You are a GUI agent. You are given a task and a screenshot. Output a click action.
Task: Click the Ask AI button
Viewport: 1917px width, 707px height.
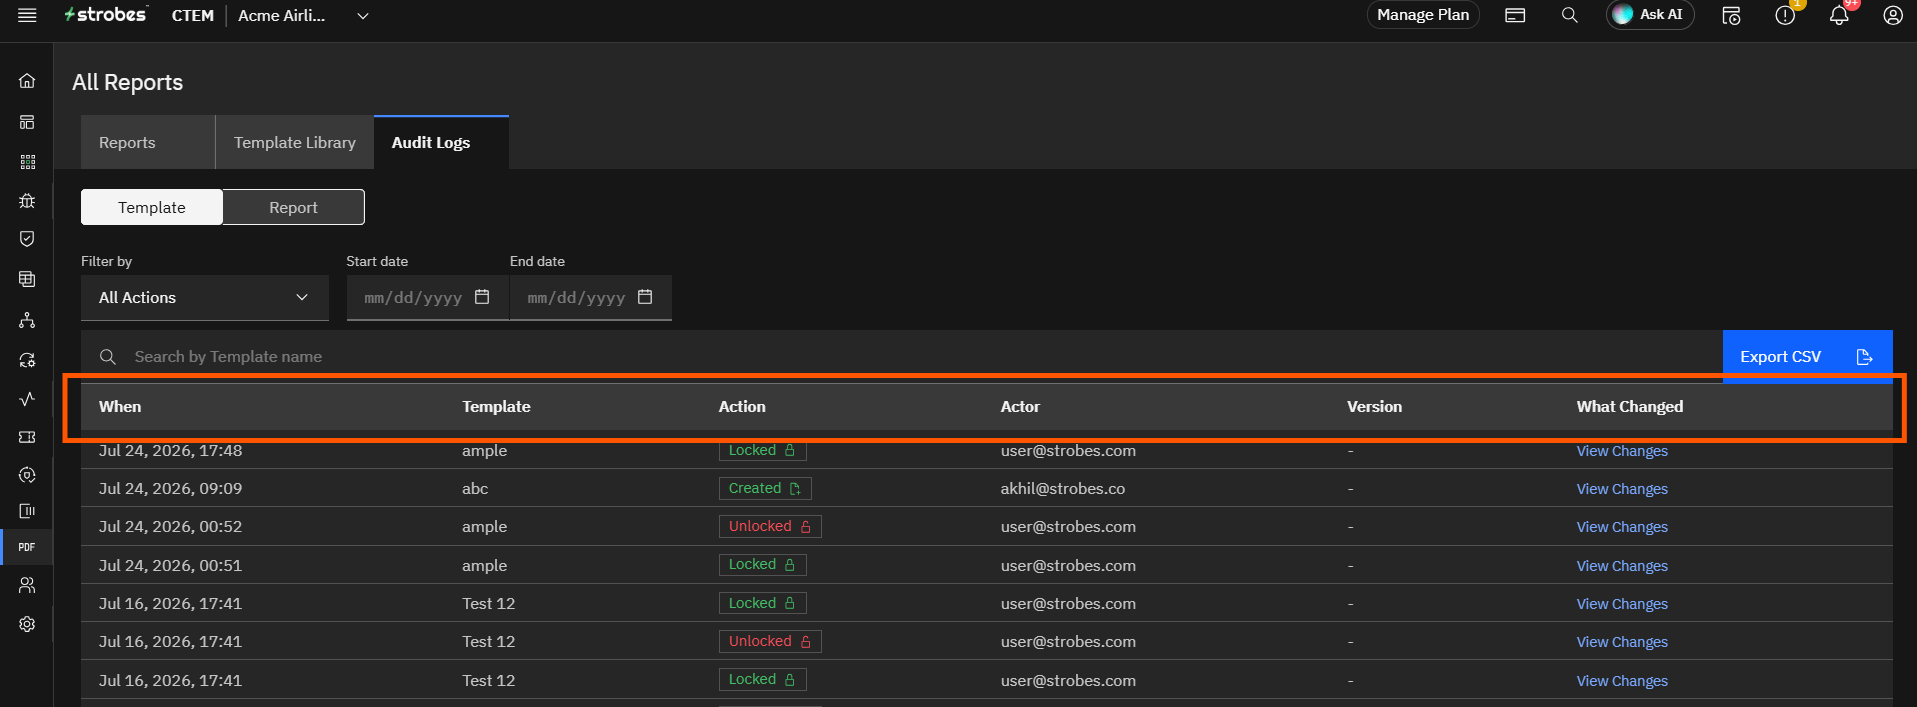pos(1650,15)
